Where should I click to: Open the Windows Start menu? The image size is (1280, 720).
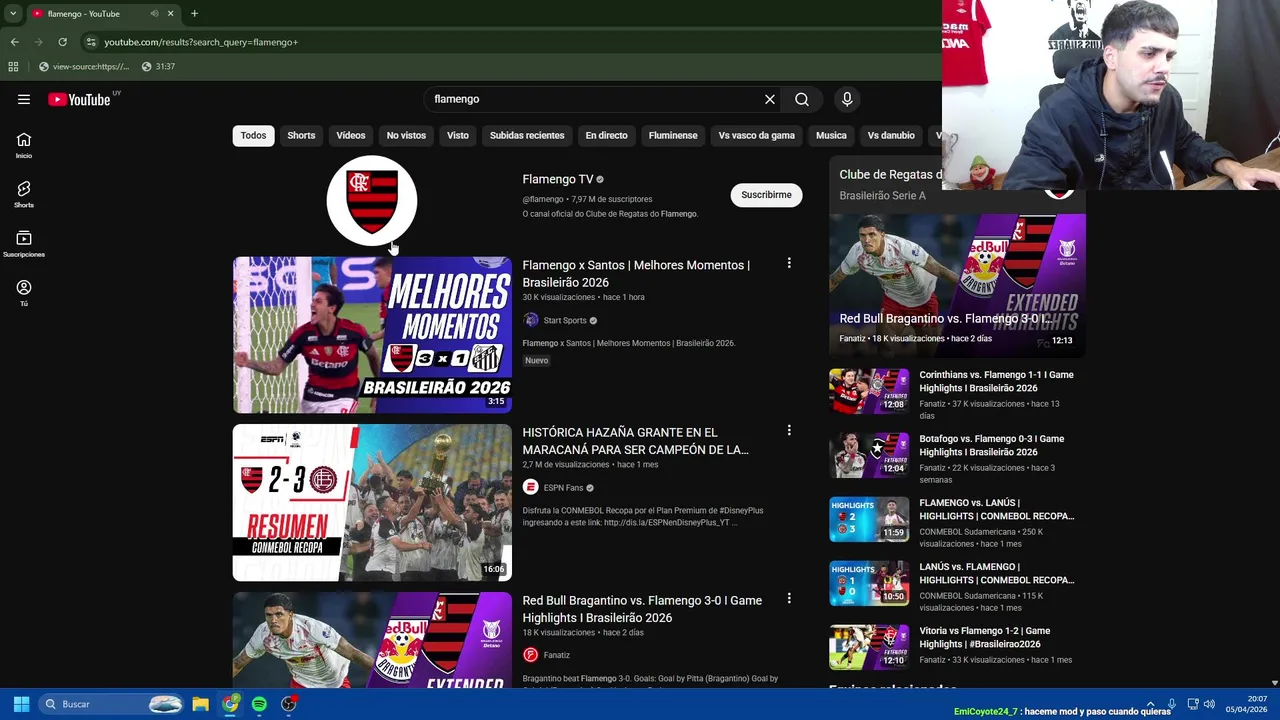point(21,704)
